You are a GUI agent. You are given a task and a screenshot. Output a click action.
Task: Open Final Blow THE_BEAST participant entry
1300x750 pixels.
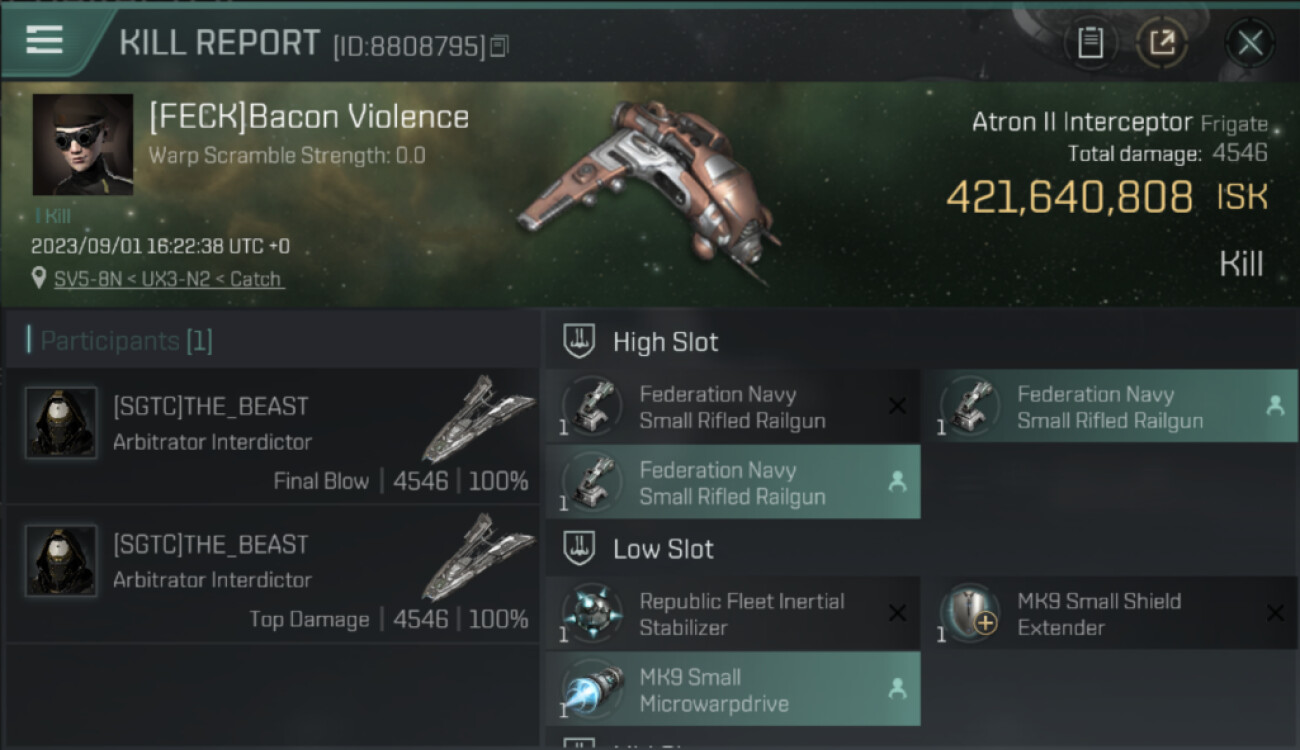(272, 435)
